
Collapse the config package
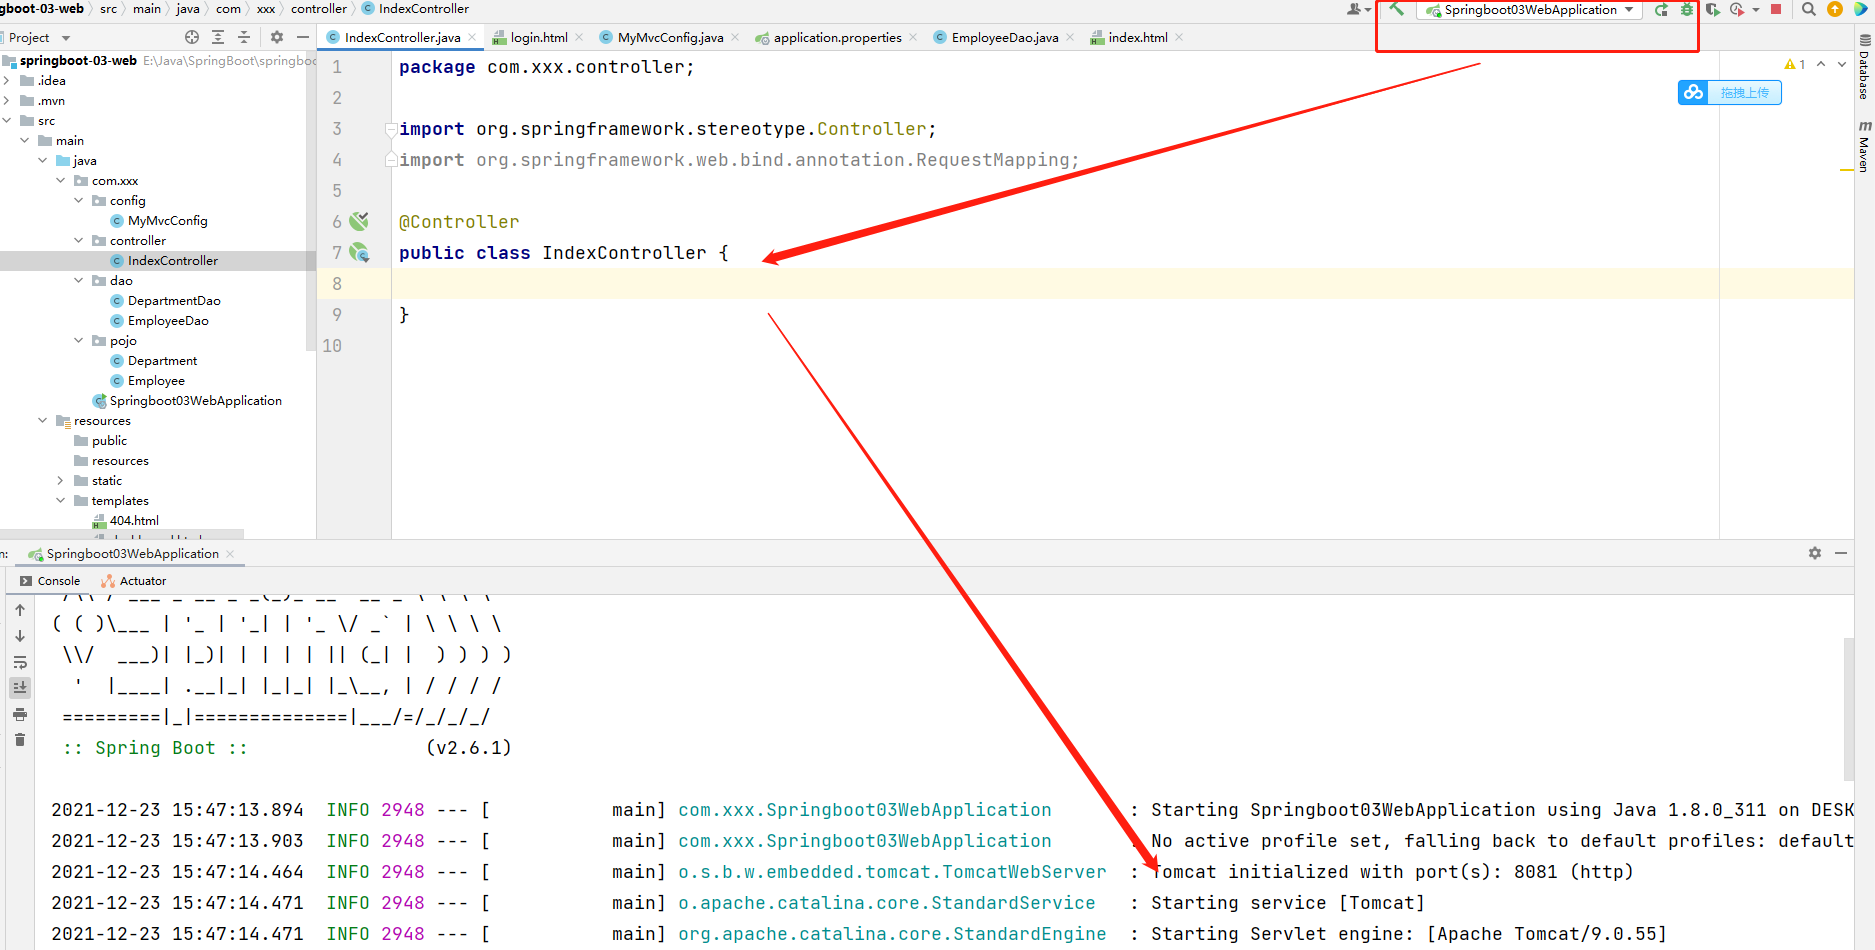point(79,201)
